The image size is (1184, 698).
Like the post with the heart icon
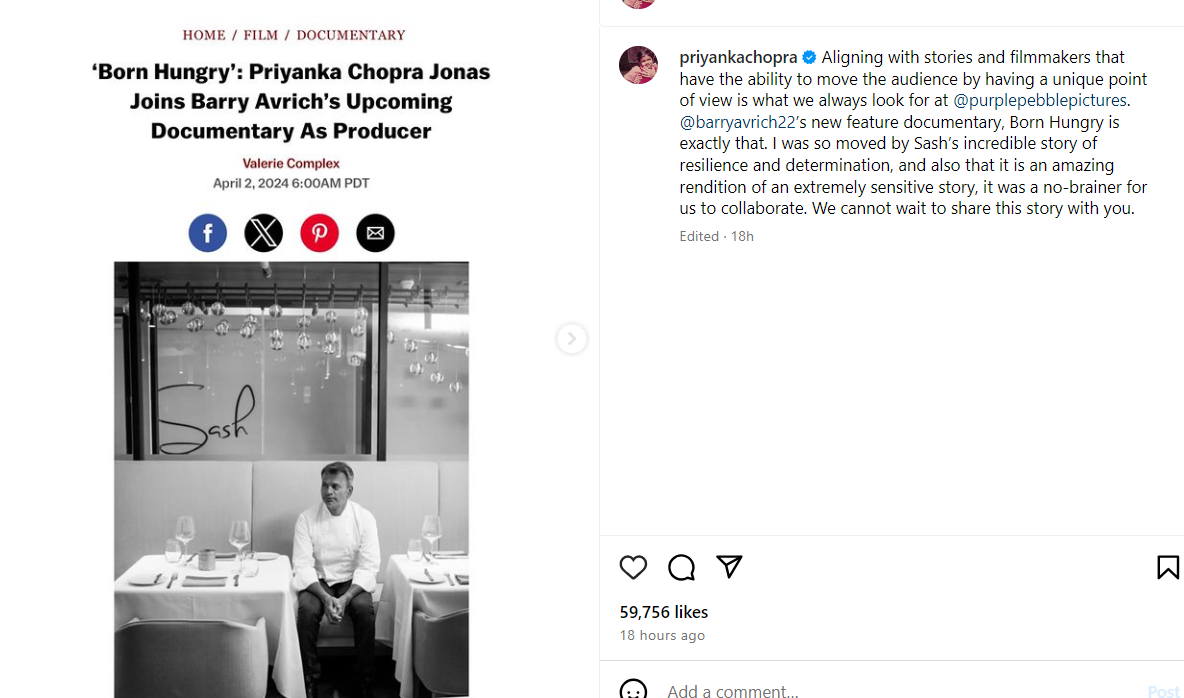pyautogui.click(x=633, y=567)
